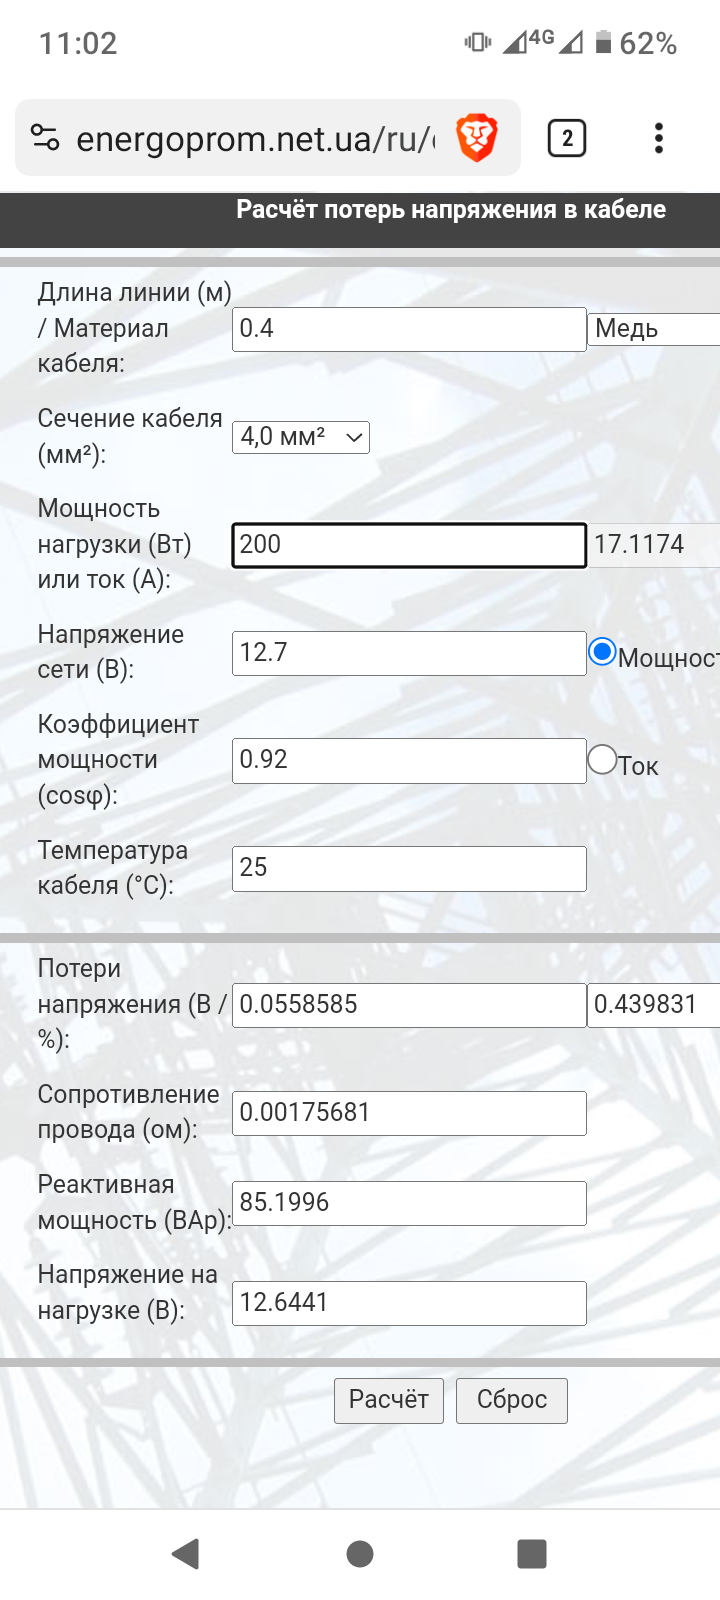Tap the energoprom.net.ua address bar URL
The width and height of the screenshot is (720, 1600).
[256, 138]
